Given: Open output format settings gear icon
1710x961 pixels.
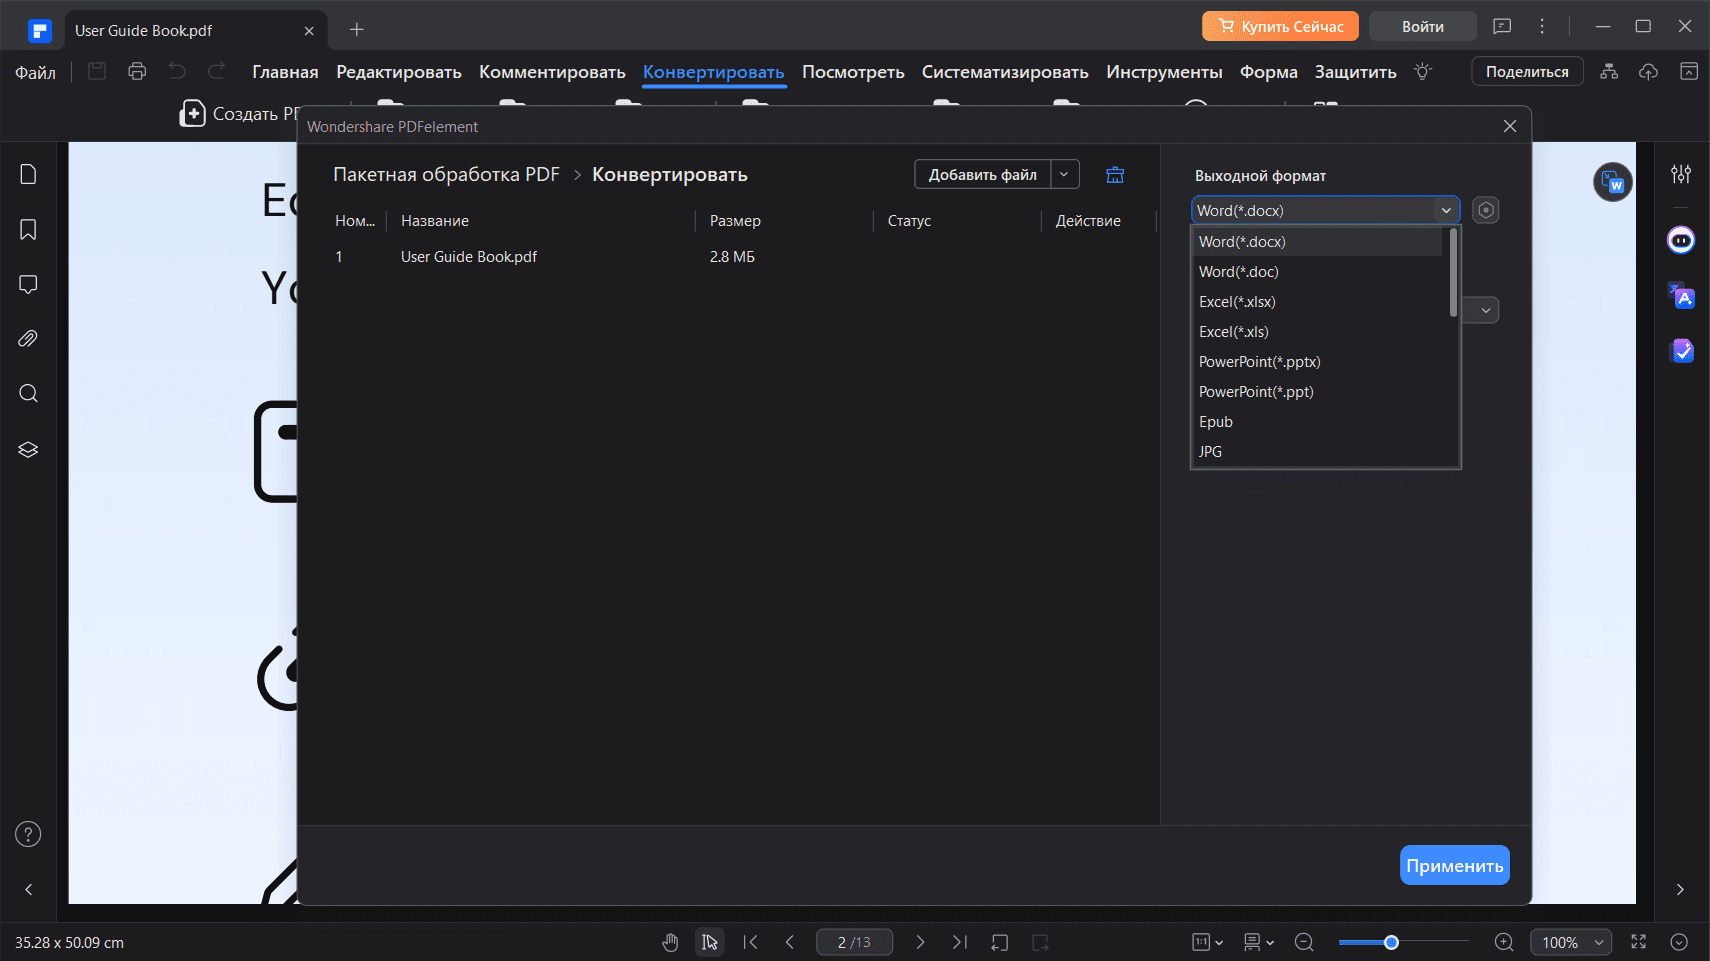Looking at the screenshot, I should (x=1486, y=210).
